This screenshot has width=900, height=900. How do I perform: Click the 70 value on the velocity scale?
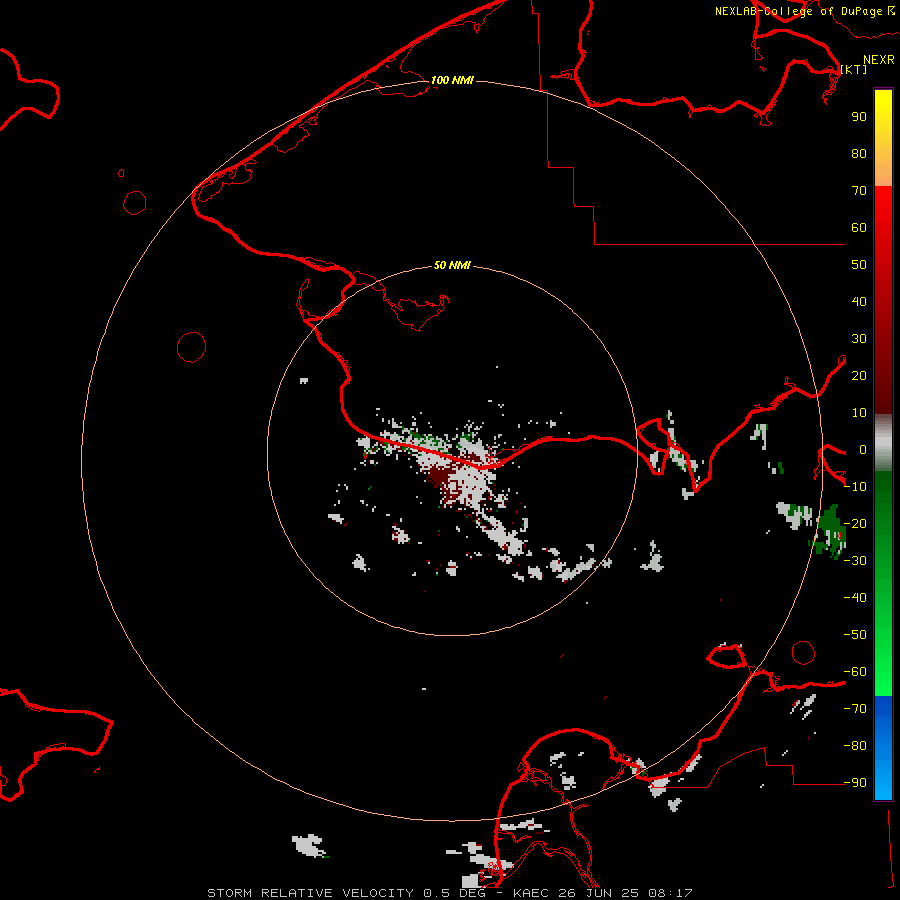tap(859, 191)
